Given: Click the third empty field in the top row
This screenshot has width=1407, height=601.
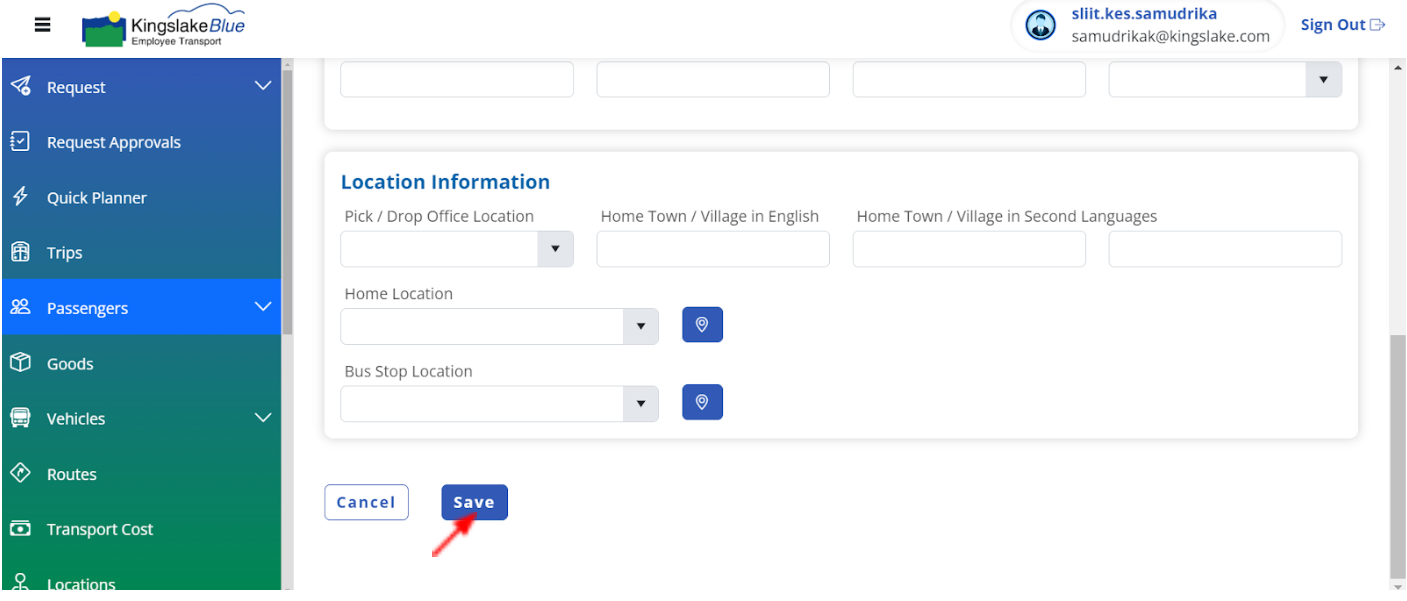Looking at the screenshot, I should [x=969, y=79].
